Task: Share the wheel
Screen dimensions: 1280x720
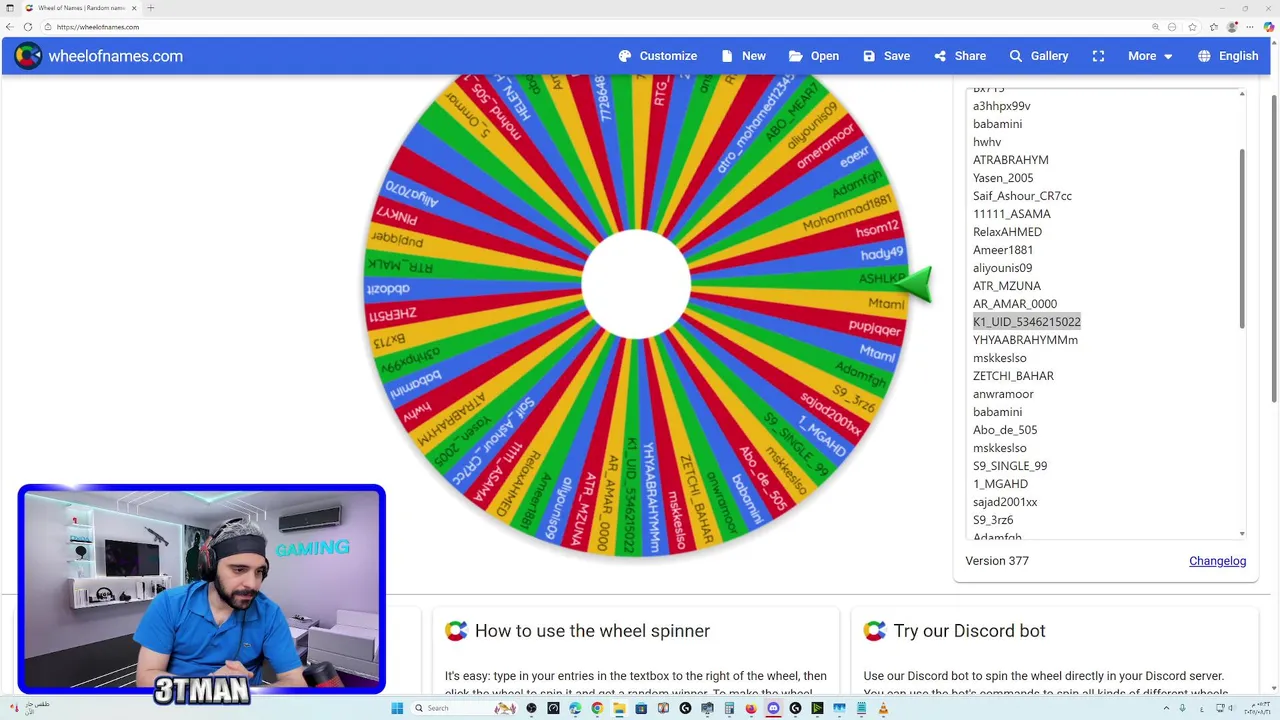Action: [960, 56]
